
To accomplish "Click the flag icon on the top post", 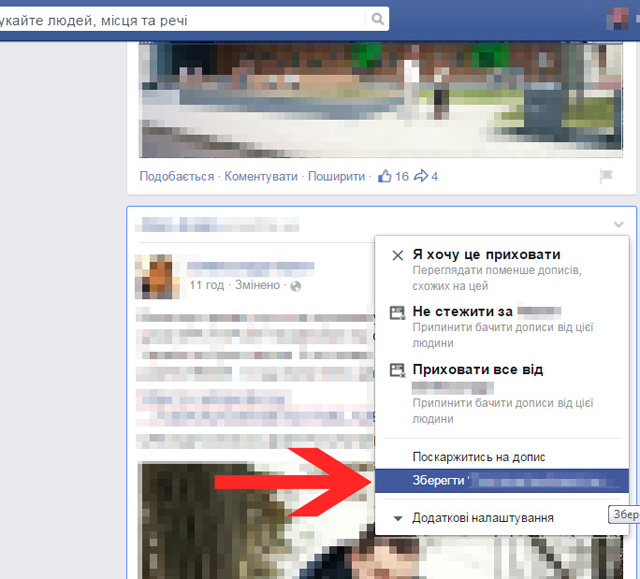I will tap(606, 176).
